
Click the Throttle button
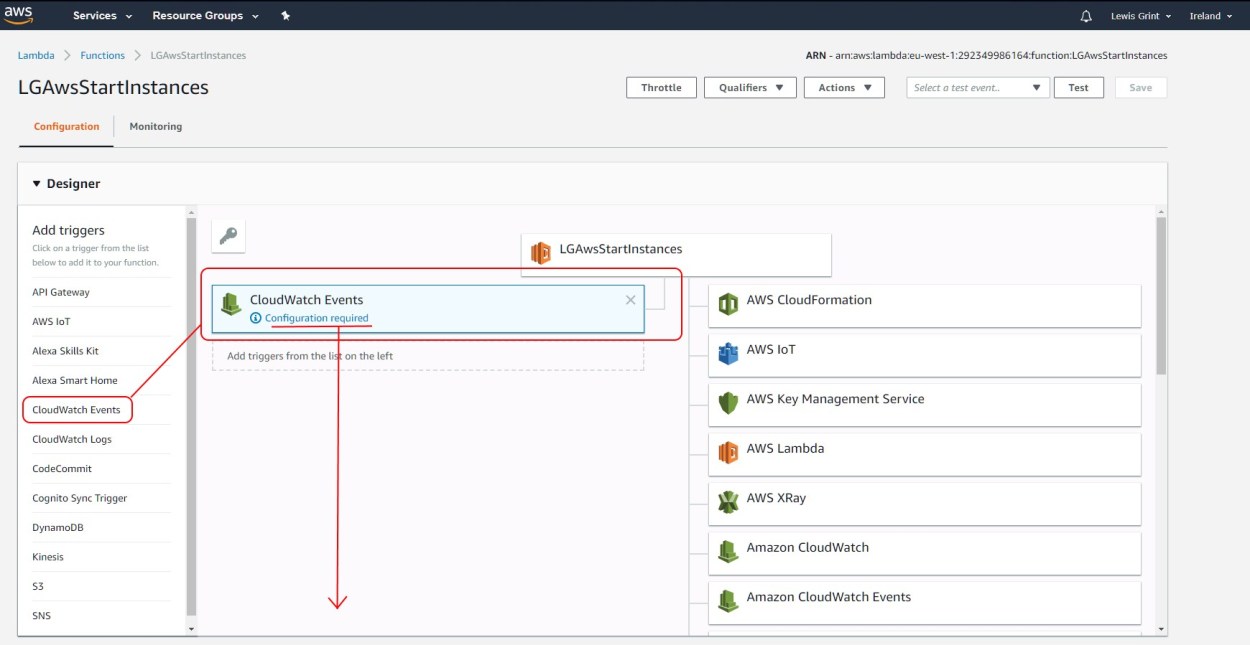661,87
